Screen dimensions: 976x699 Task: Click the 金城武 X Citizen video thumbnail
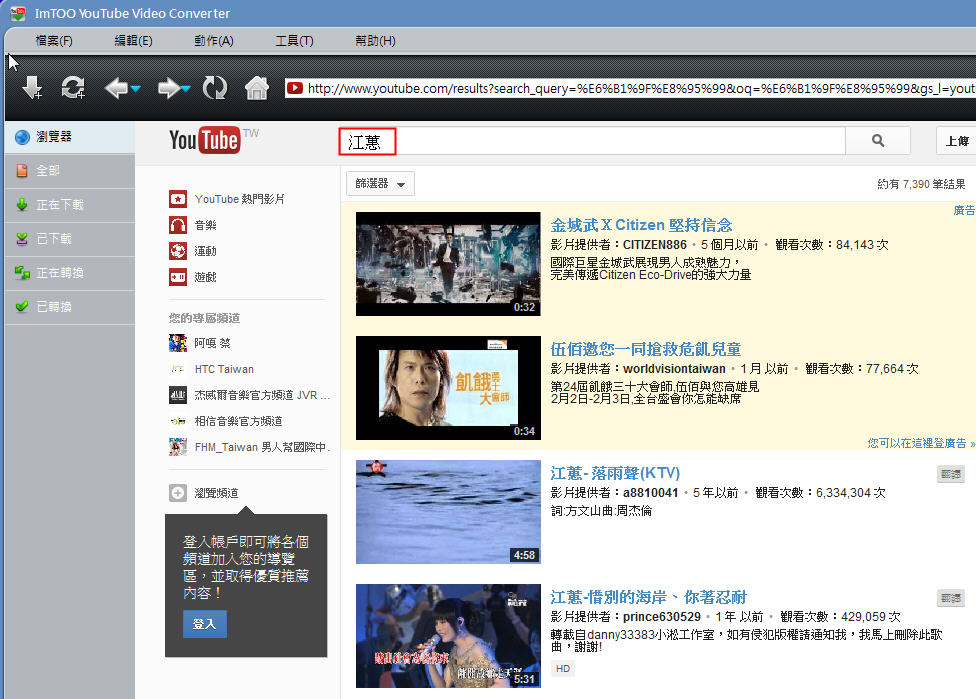pyautogui.click(x=448, y=264)
